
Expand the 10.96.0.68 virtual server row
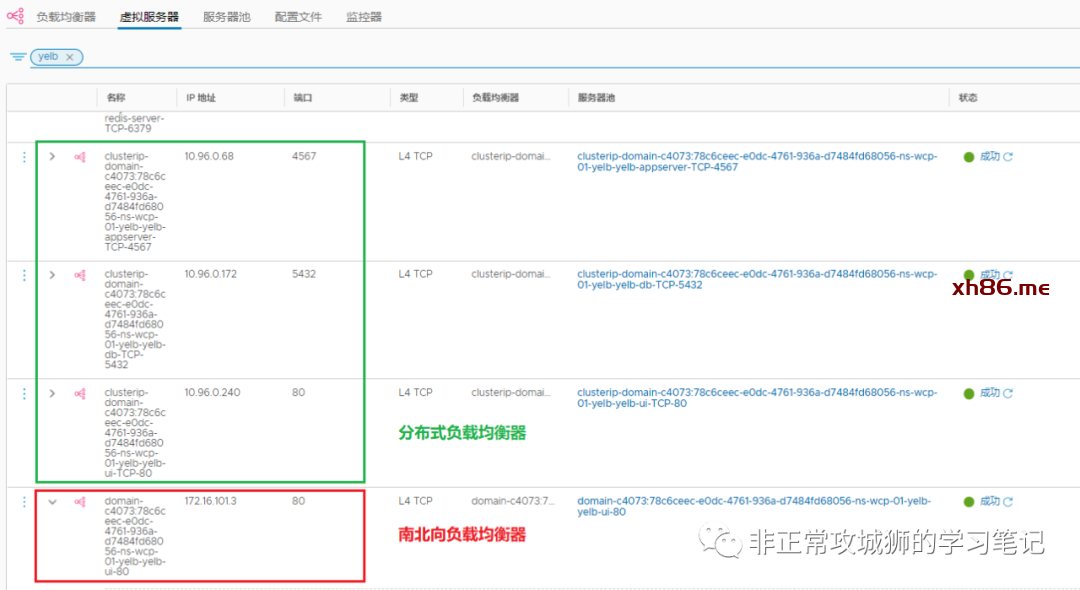click(x=53, y=157)
